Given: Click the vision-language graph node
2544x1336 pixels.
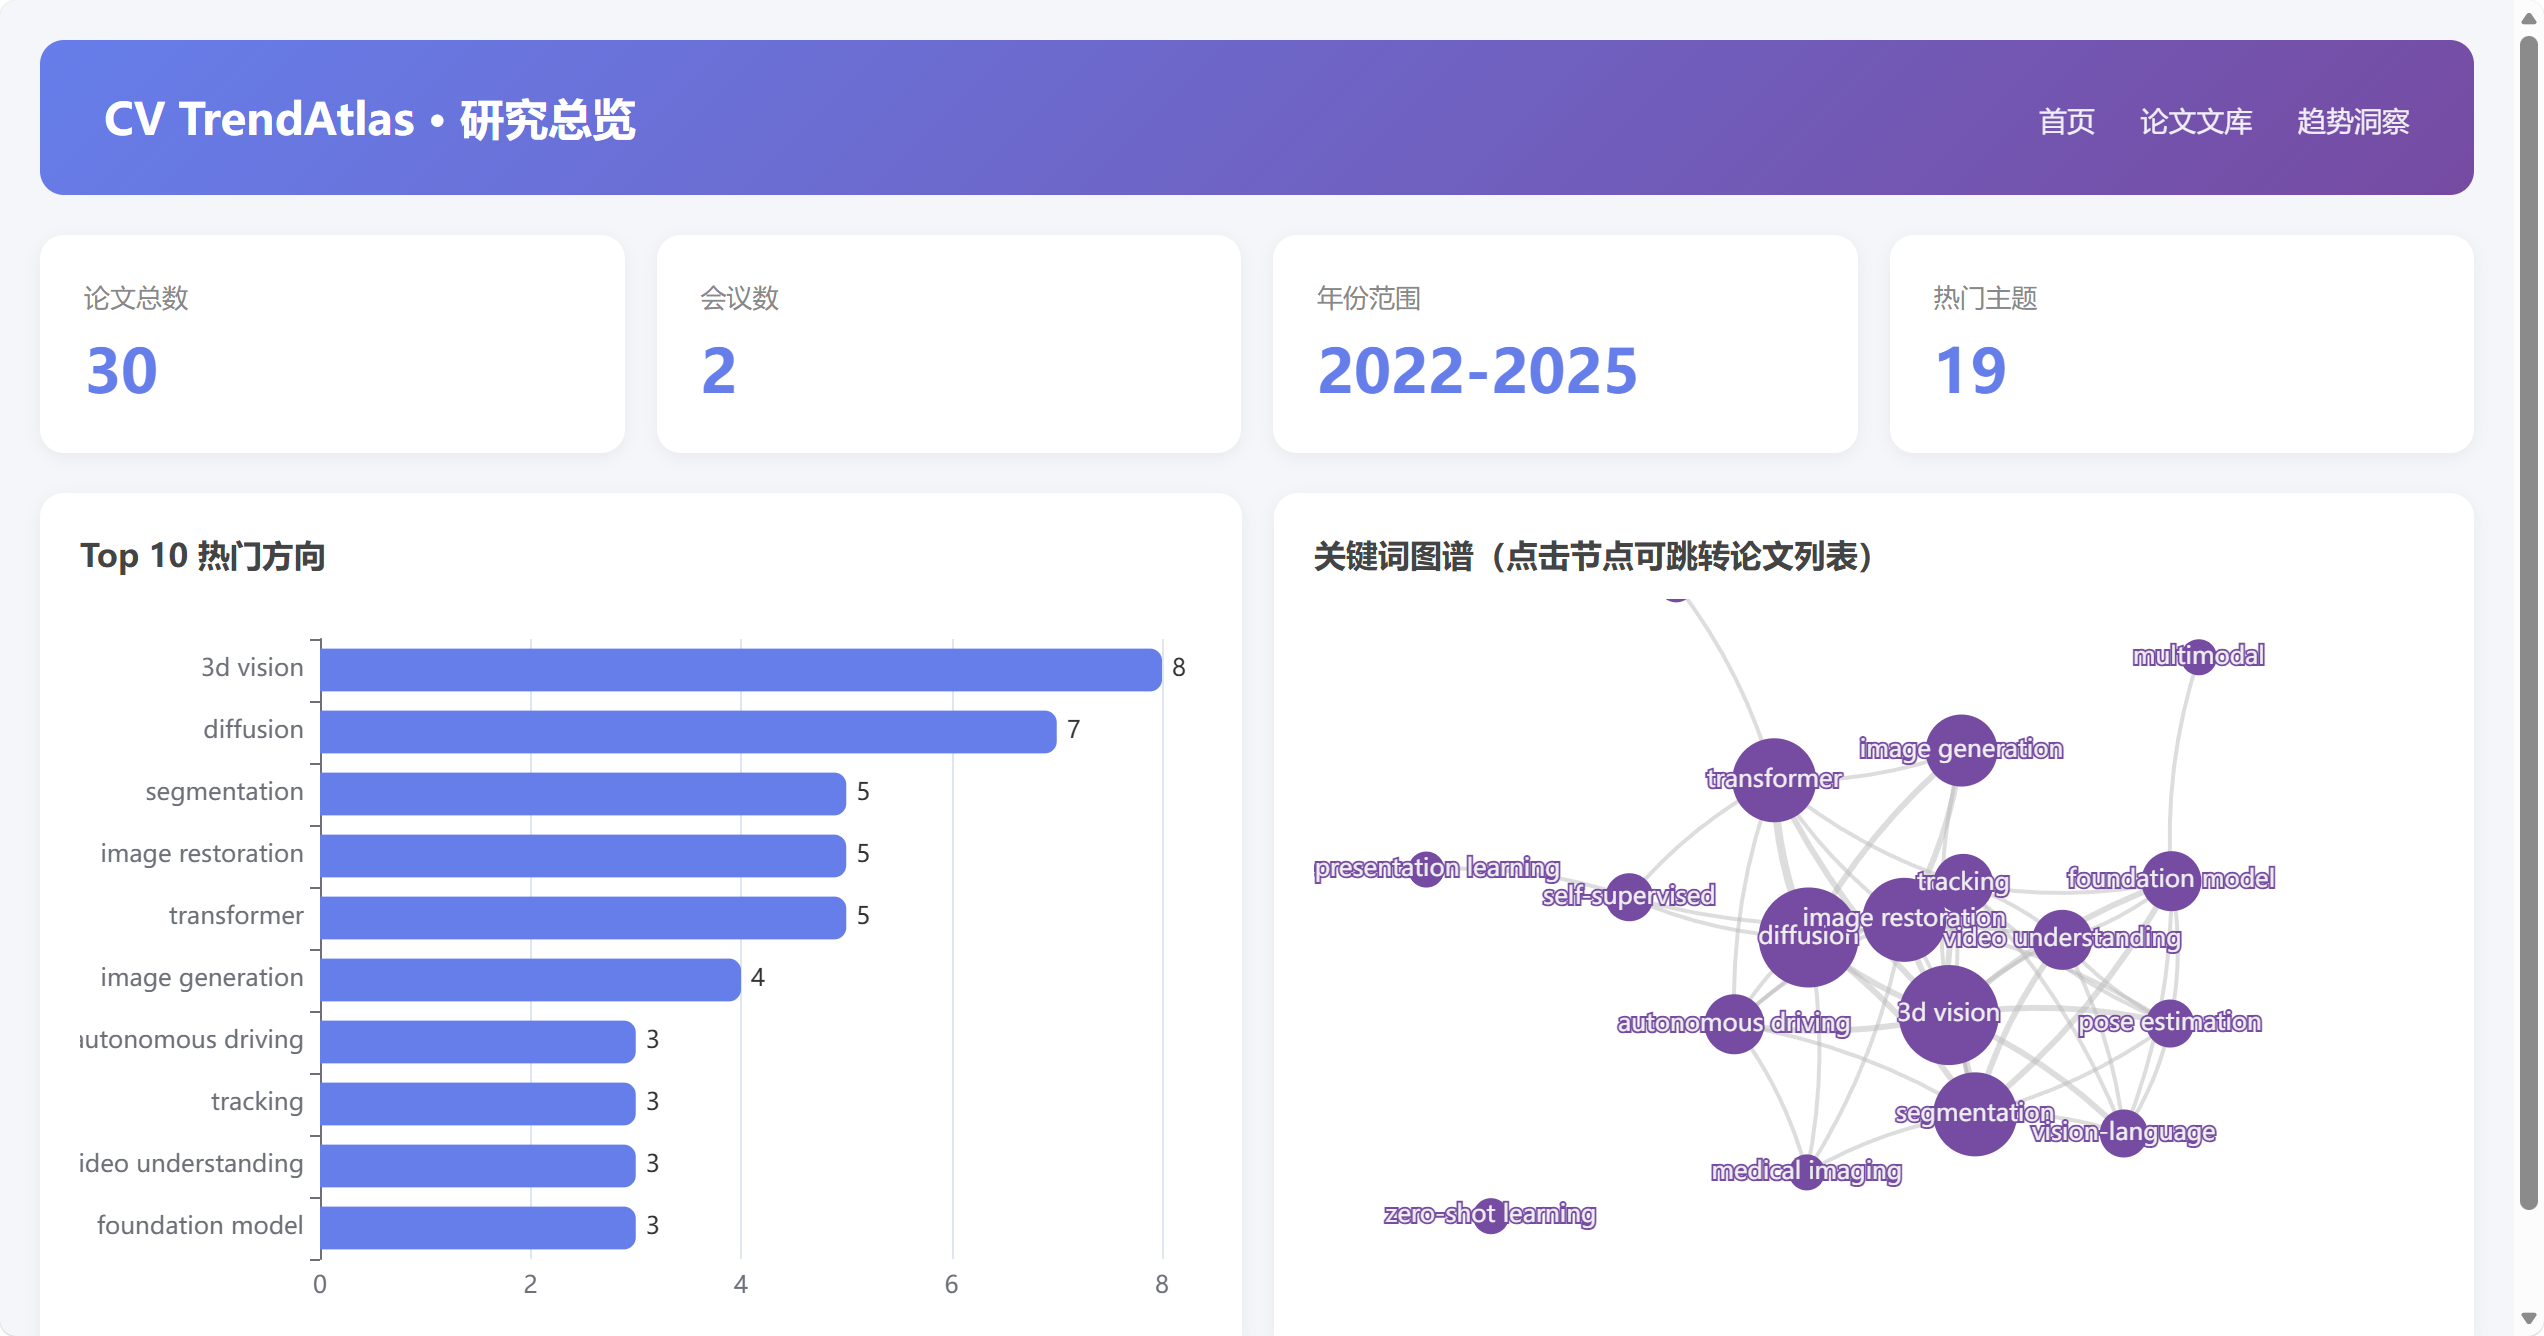Looking at the screenshot, I should point(2124,1133).
